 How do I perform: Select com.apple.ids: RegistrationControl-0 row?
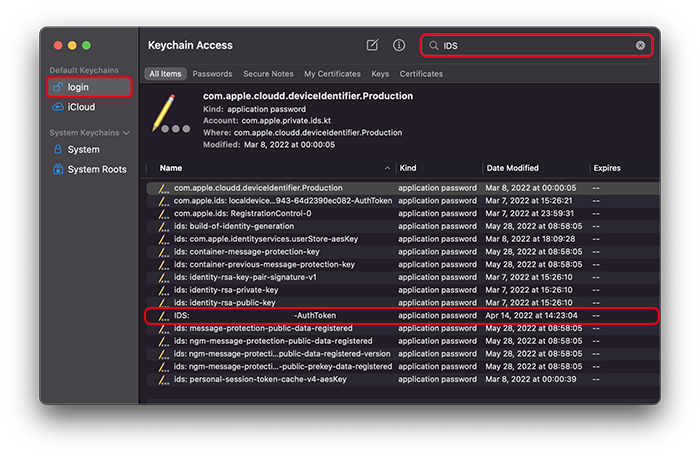point(403,213)
